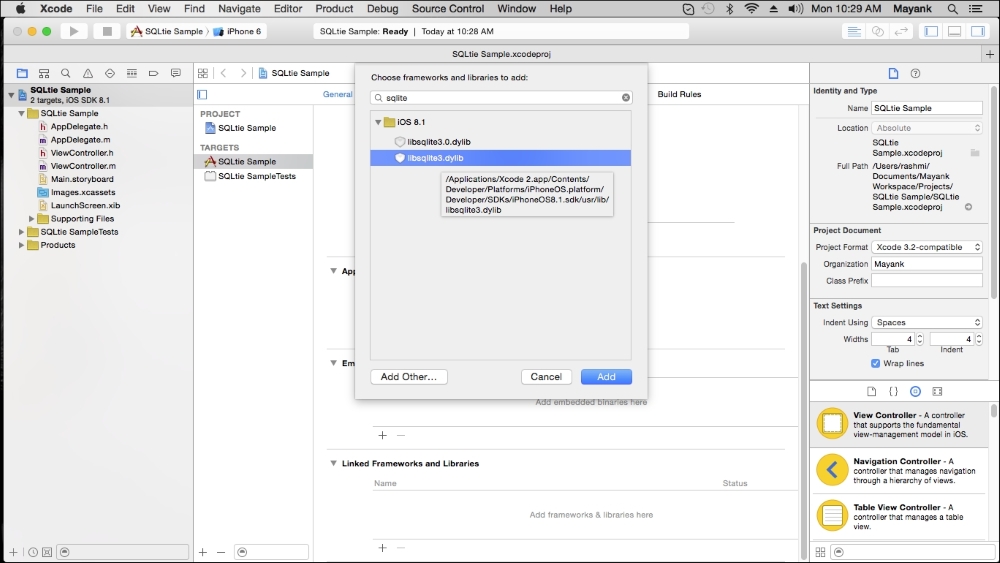The width and height of the screenshot is (1000, 563).
Task: Toggle the left navigator panel visibility
Action: pos(931,31)
